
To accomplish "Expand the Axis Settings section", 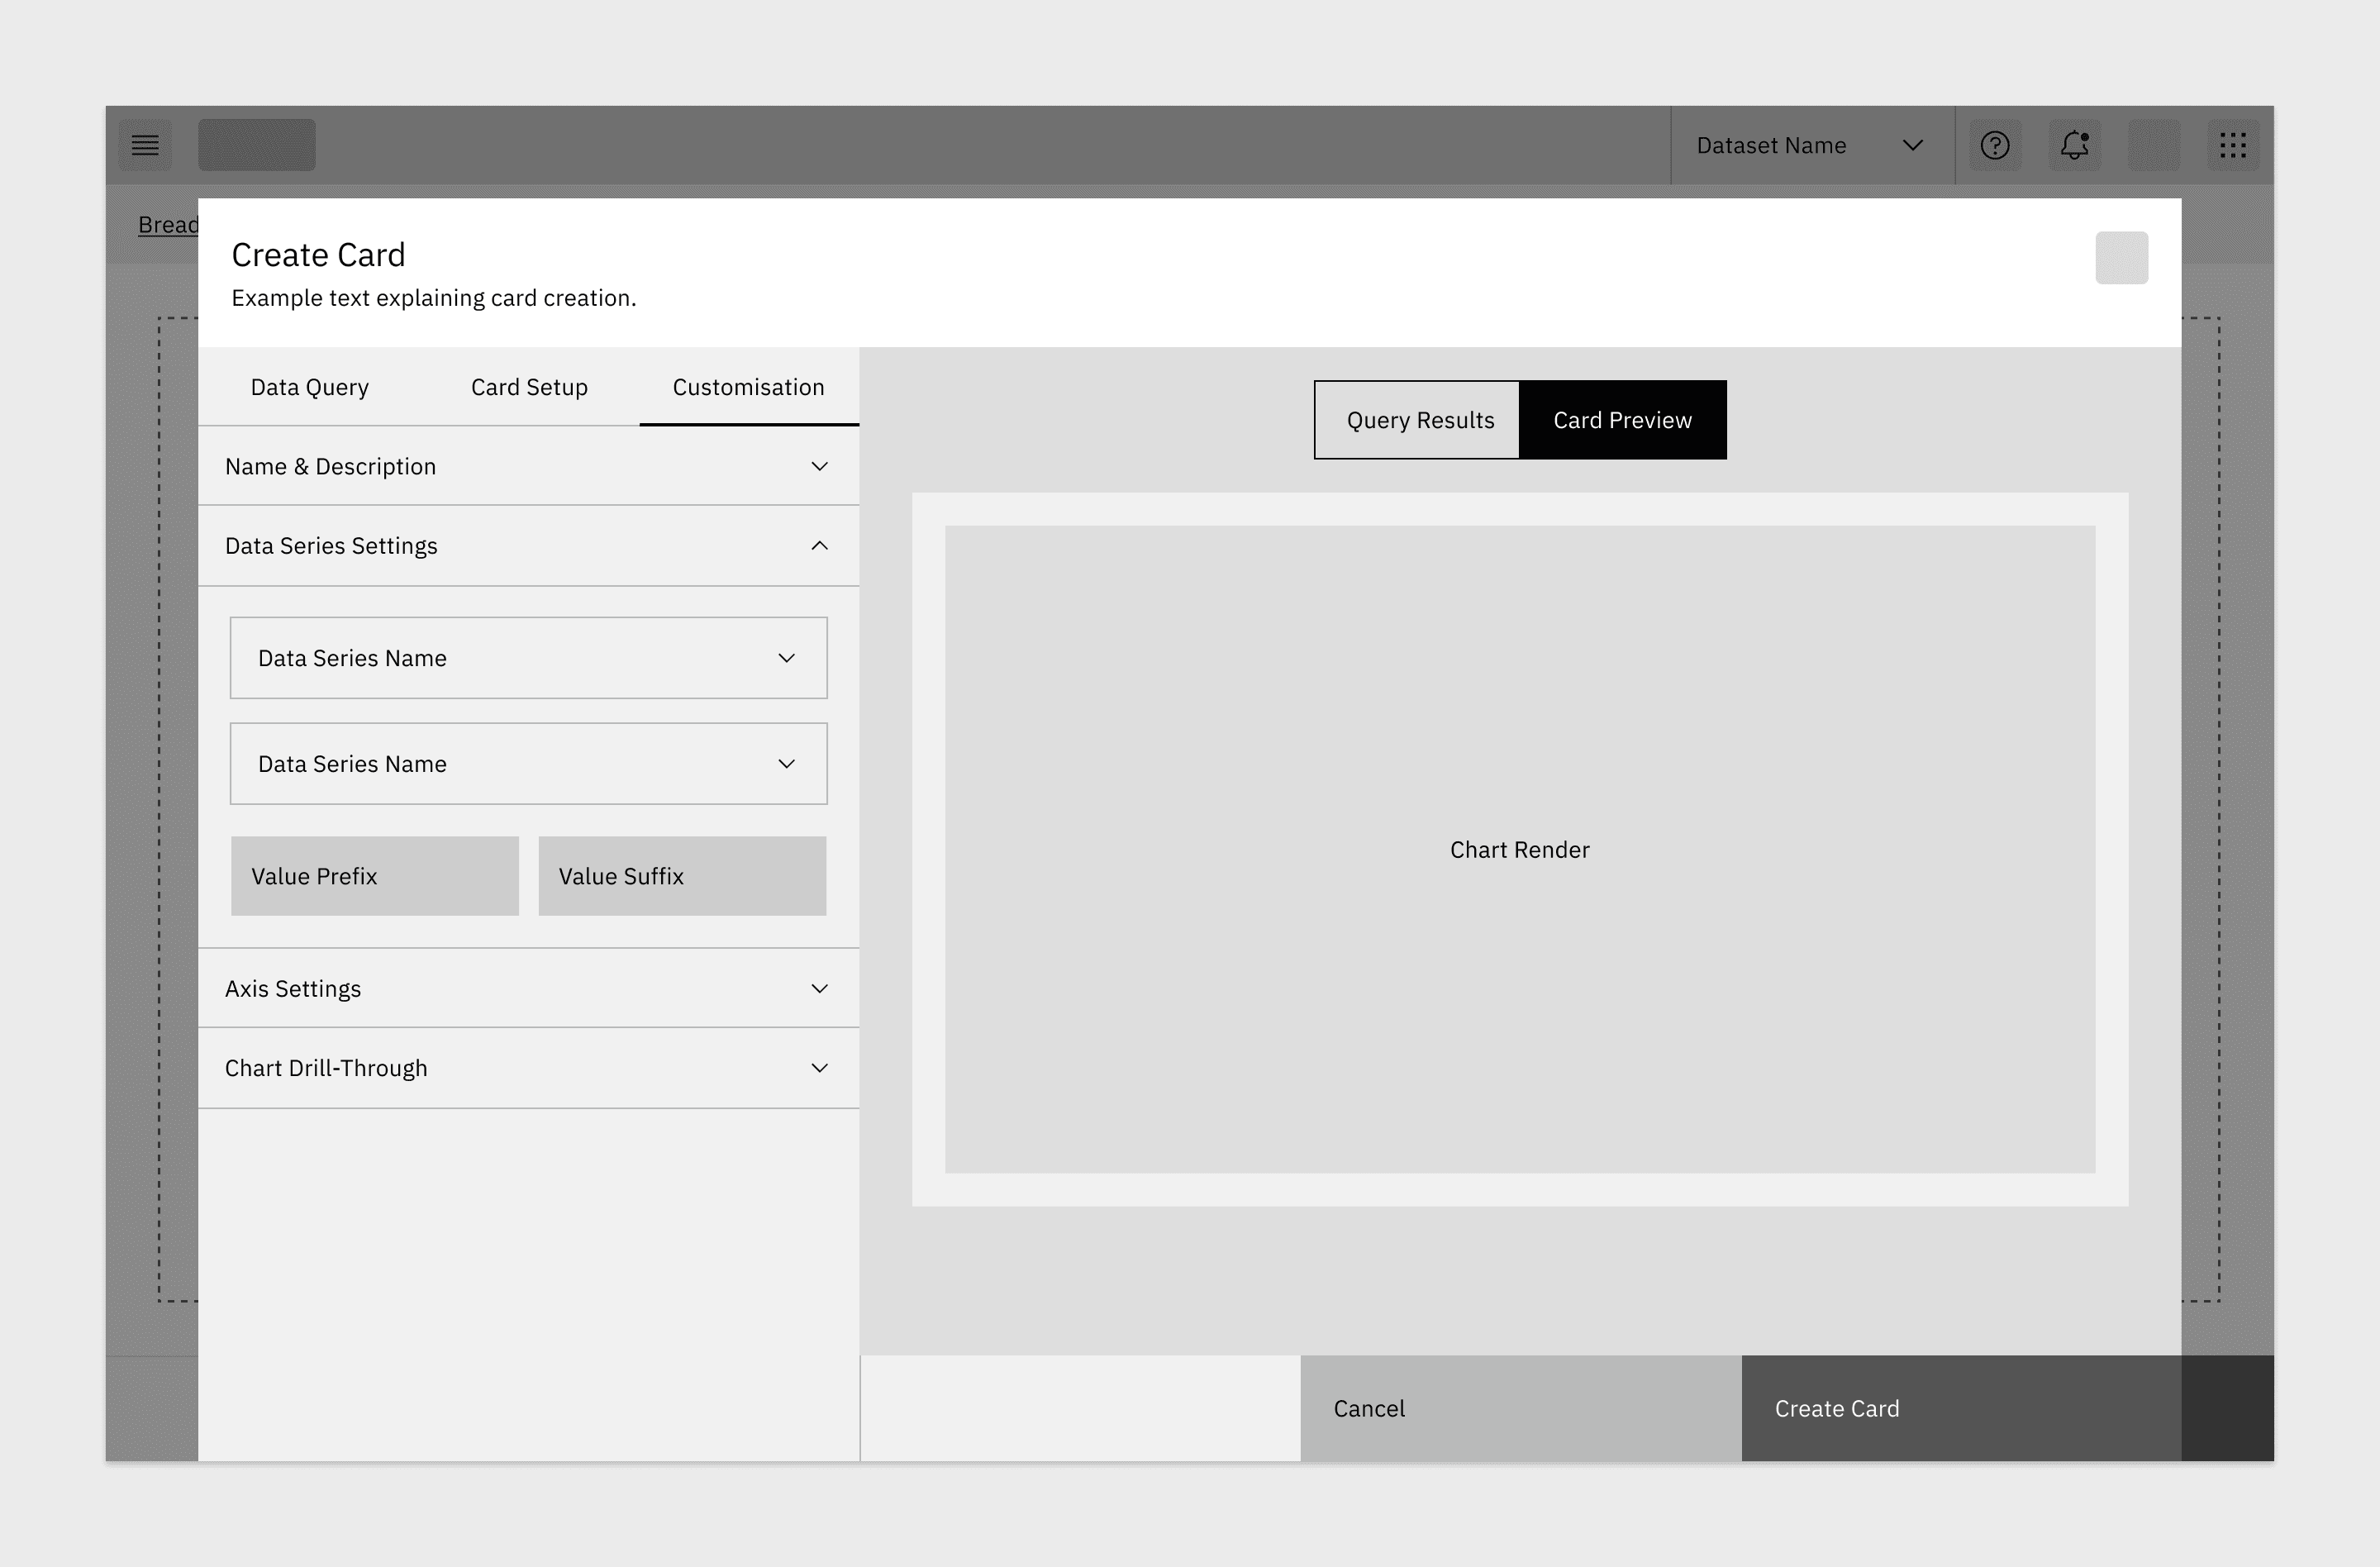I will tap(528, 989).
